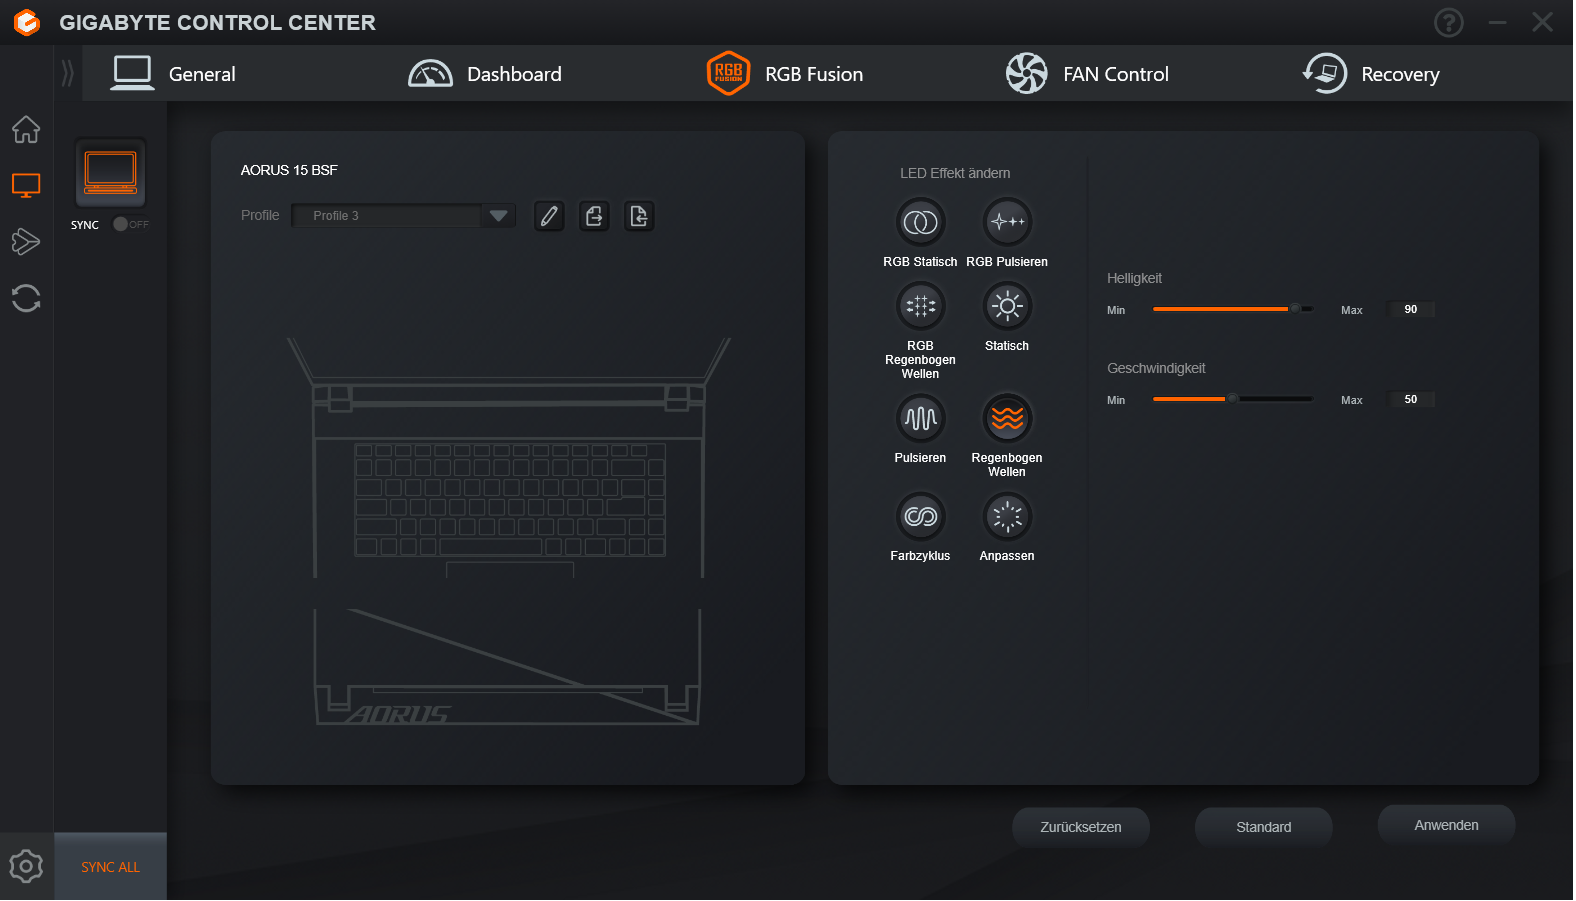Click Anwenden to apply settings
This screenshot has height=901, width=1576.
1447,825
